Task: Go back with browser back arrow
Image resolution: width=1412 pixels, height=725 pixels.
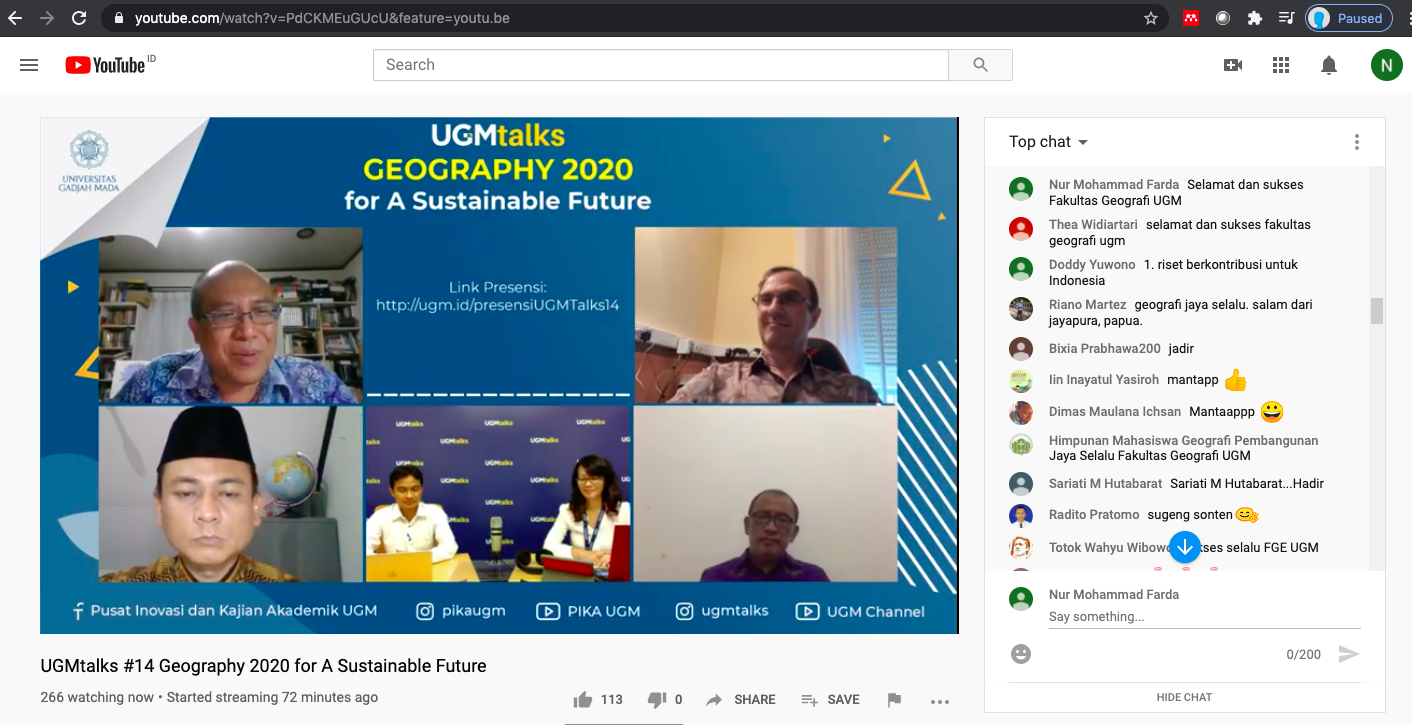Action: [15, 18]
